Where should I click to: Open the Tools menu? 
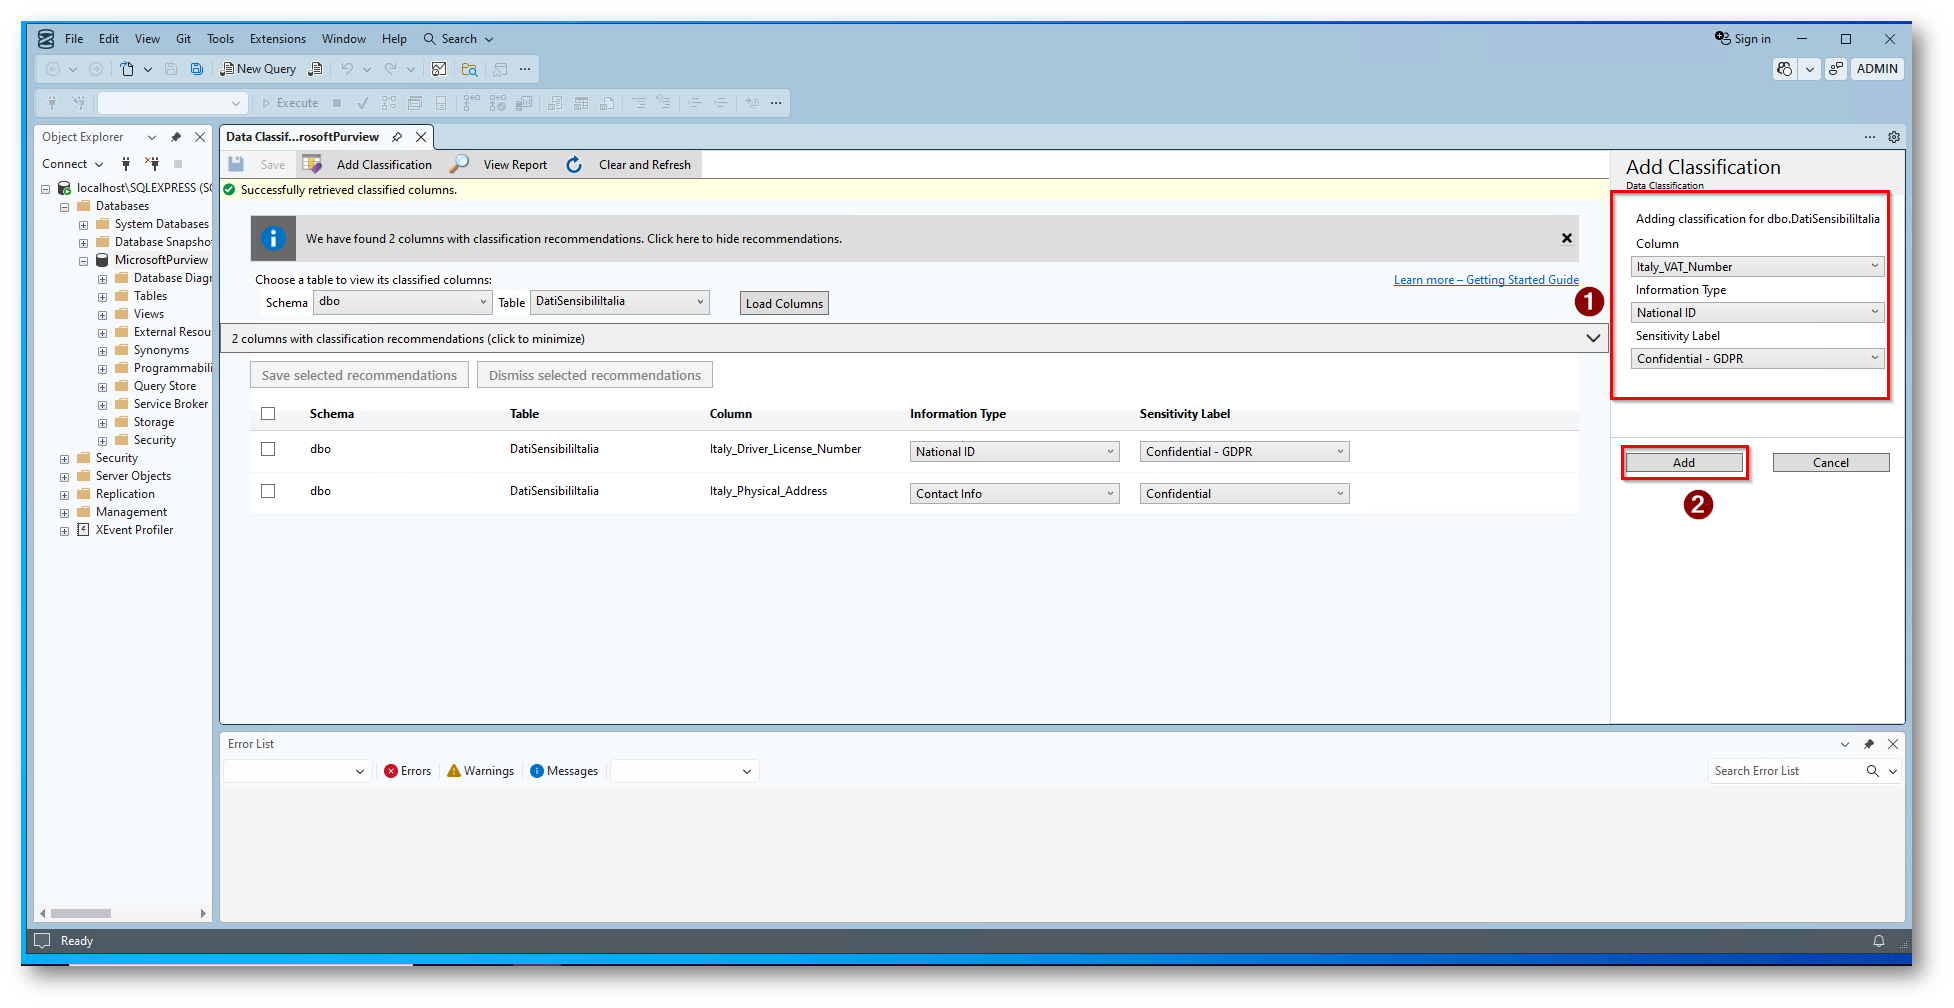point(220,39)
